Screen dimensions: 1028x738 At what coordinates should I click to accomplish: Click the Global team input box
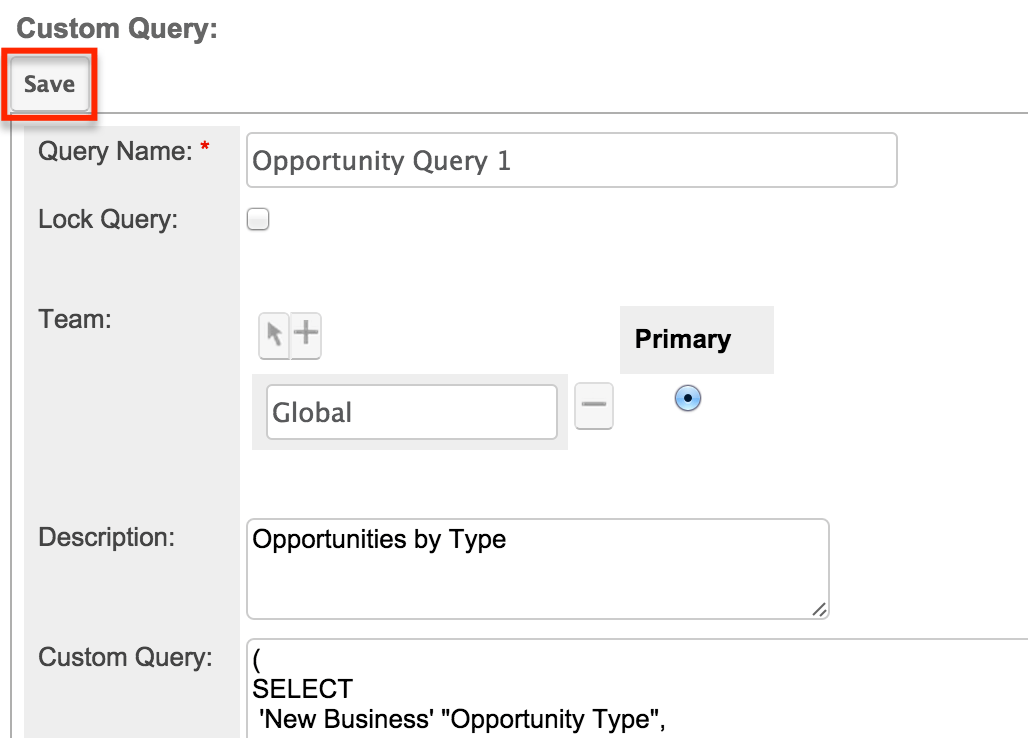click(410, 411)
